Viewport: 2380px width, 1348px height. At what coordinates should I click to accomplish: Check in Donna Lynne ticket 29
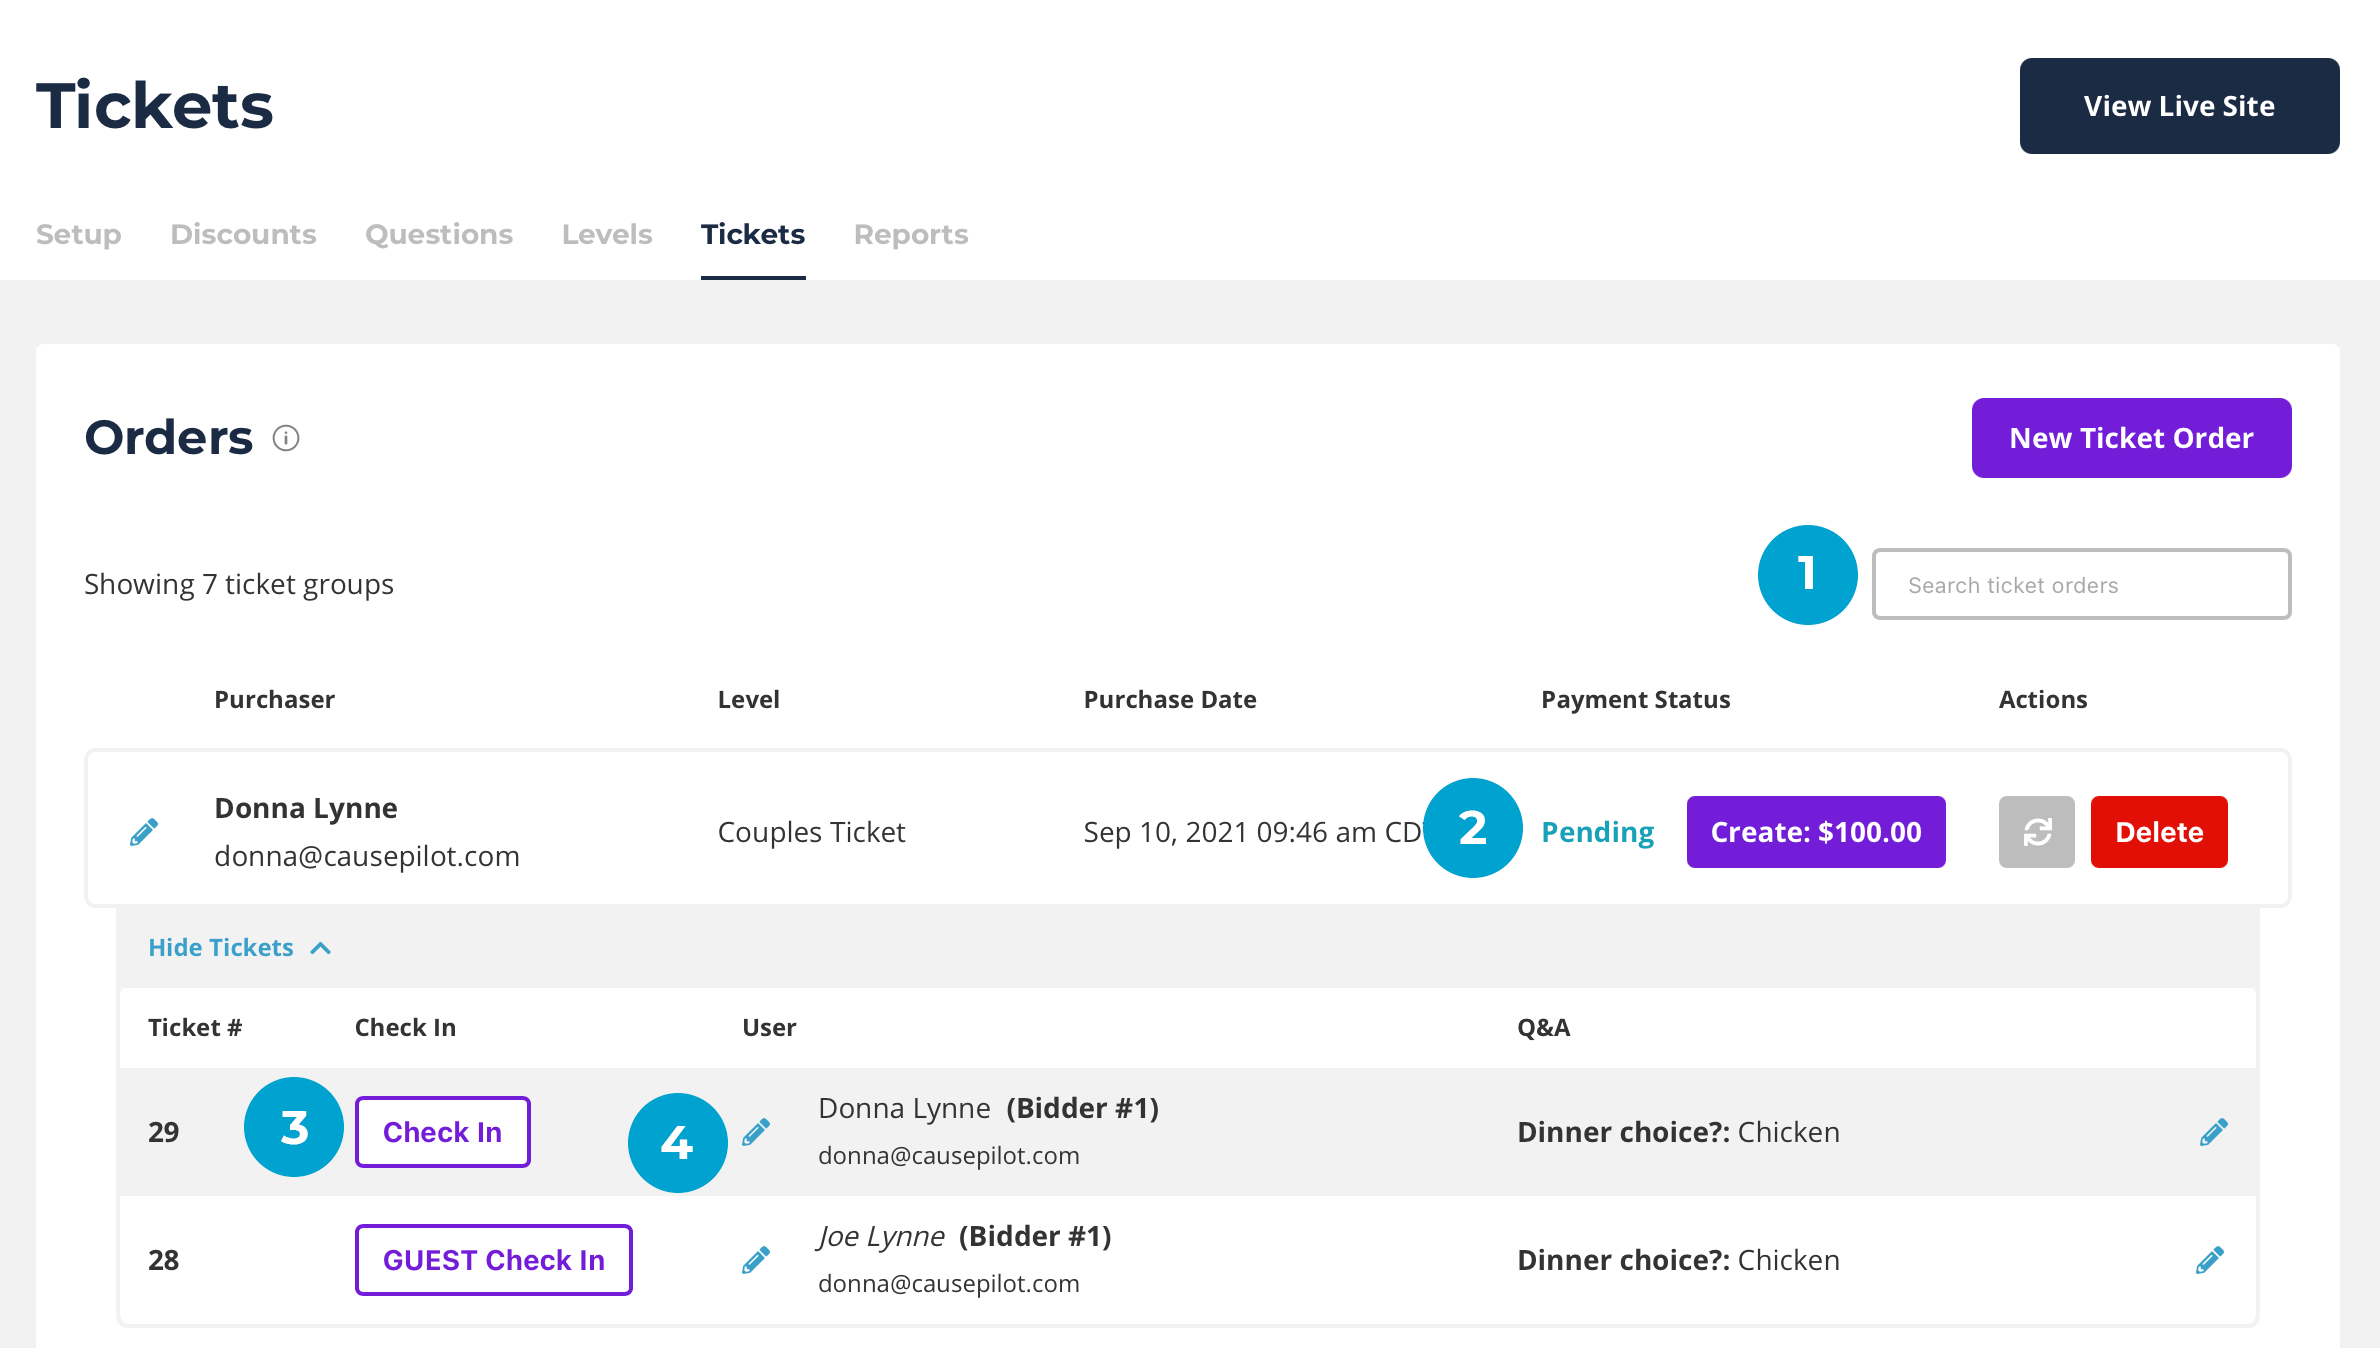(x=442, y=1132)
